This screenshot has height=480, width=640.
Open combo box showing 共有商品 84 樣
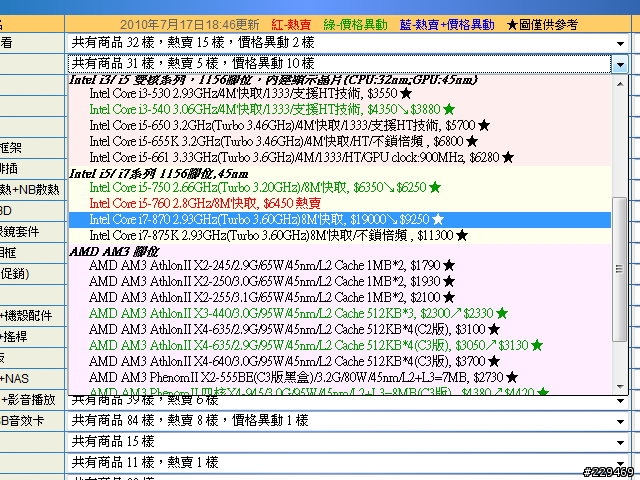347,421
